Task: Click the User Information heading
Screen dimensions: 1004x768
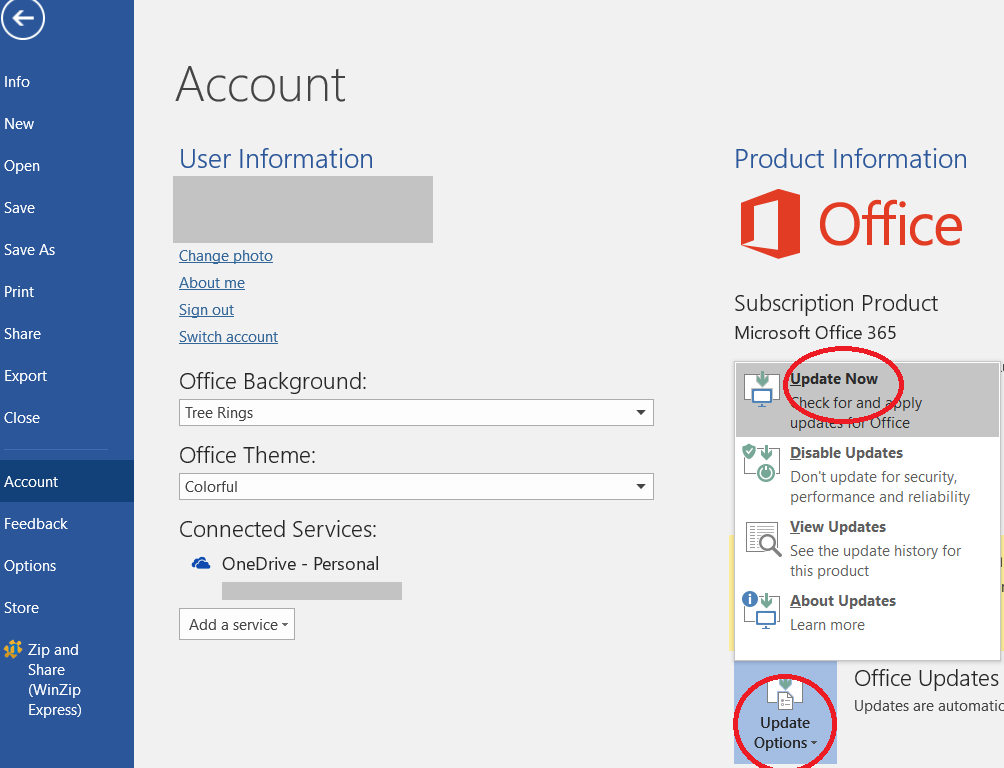Action: [276, 158]
